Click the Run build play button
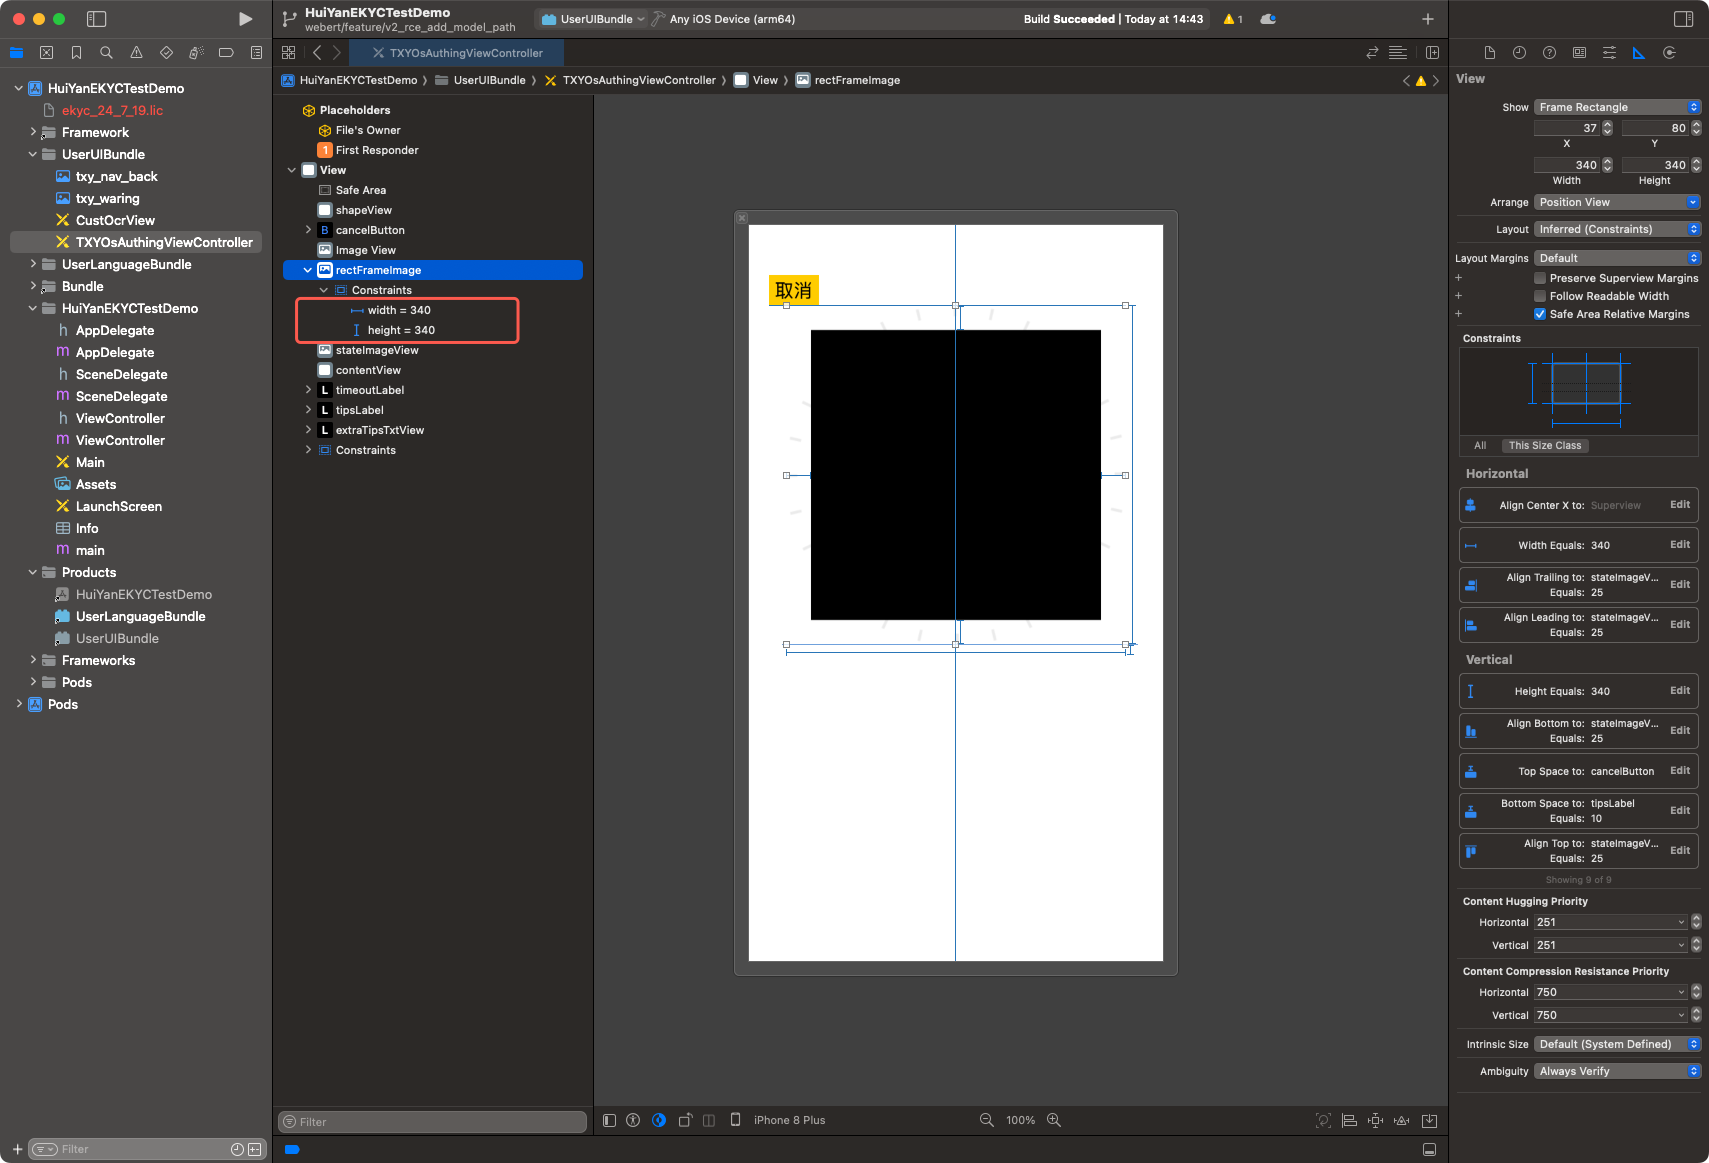 pos(245,19)
